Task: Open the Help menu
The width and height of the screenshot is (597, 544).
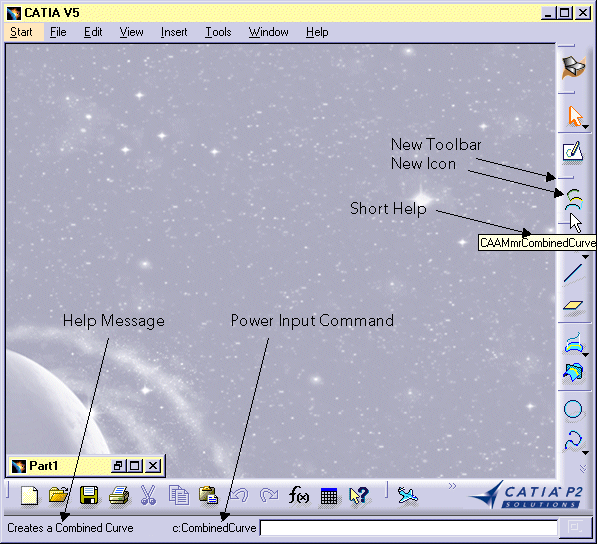Action: (317, 32)
